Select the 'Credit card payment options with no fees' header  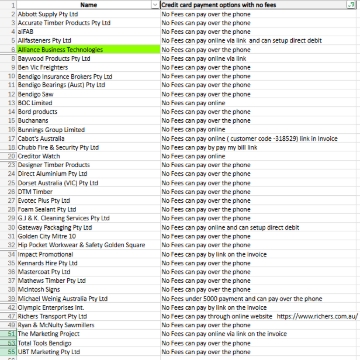258,5
